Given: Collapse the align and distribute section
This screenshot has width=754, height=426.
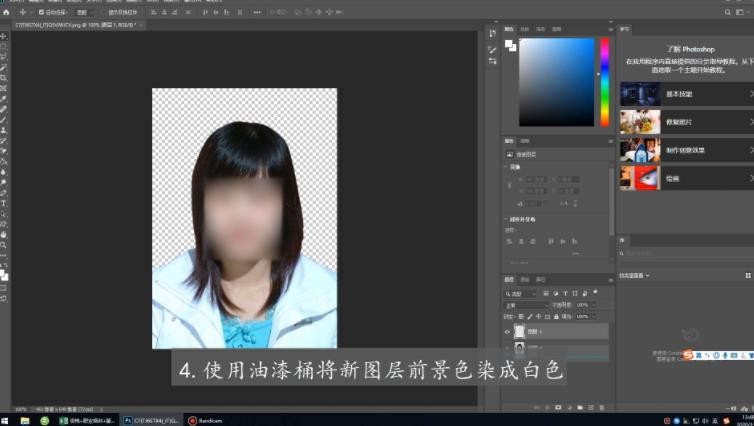Looking at the screenshot, I should click(506, 219).
